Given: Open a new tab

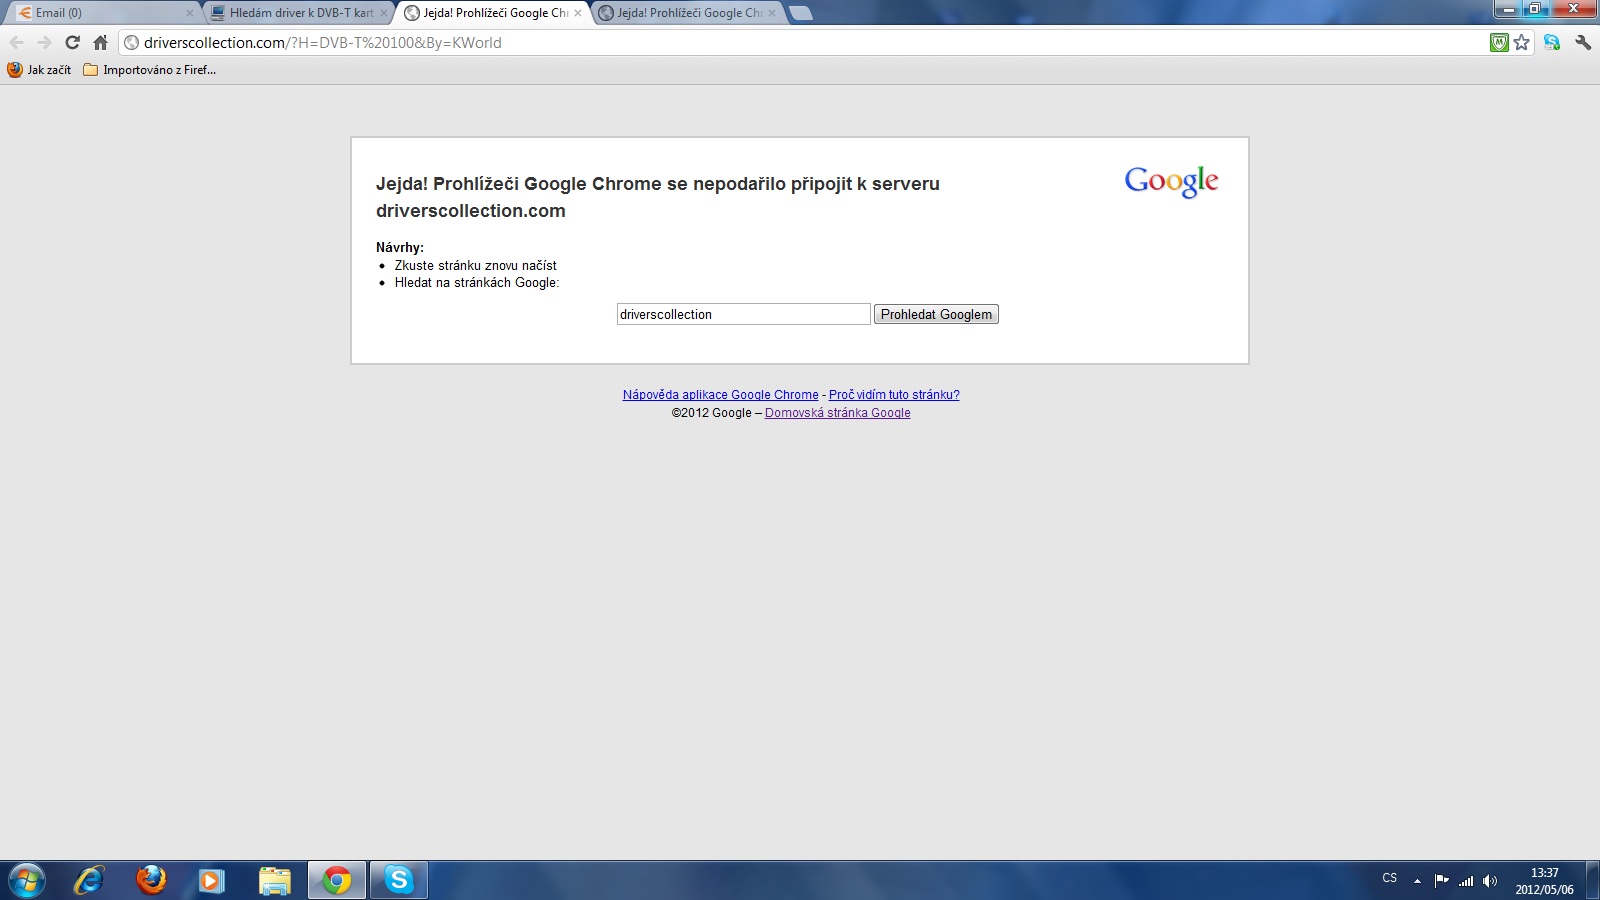Looking at the screenshot, I should pos(801,13).
